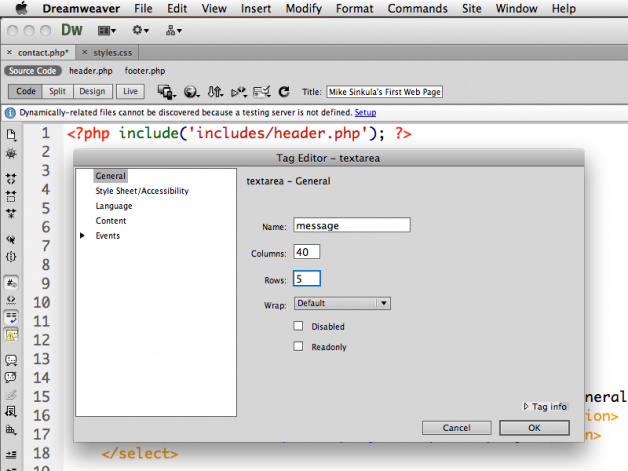Select Style Sheet/Accessibility category

pos(142,191)
